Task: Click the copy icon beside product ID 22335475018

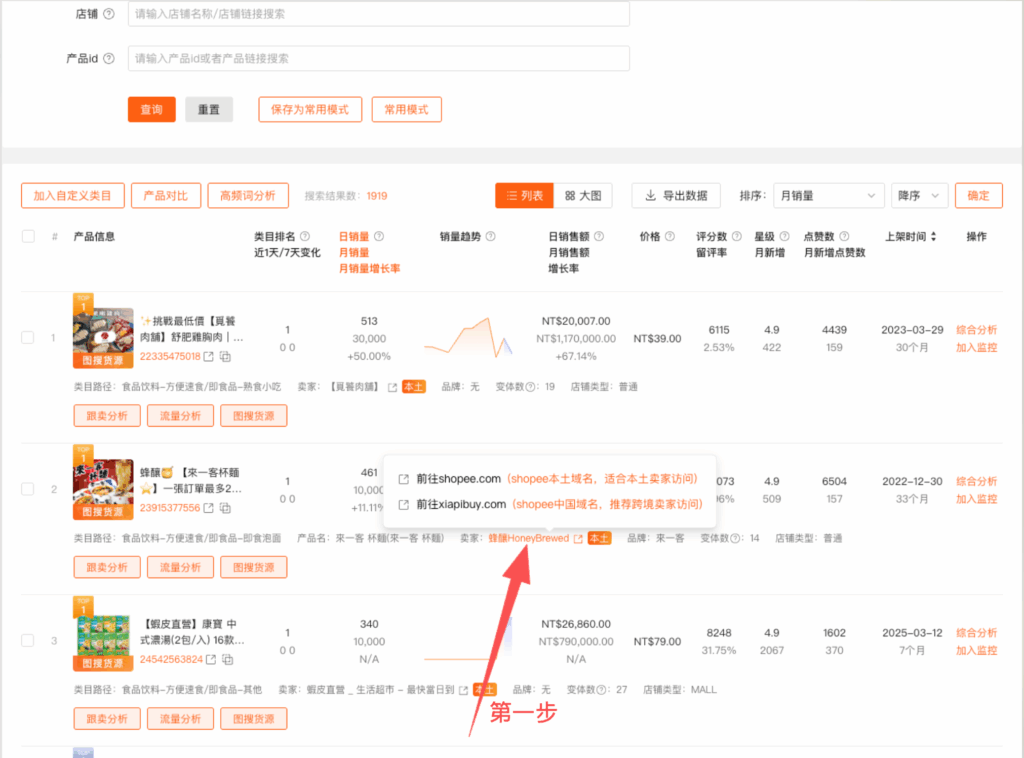Action: 226,357
